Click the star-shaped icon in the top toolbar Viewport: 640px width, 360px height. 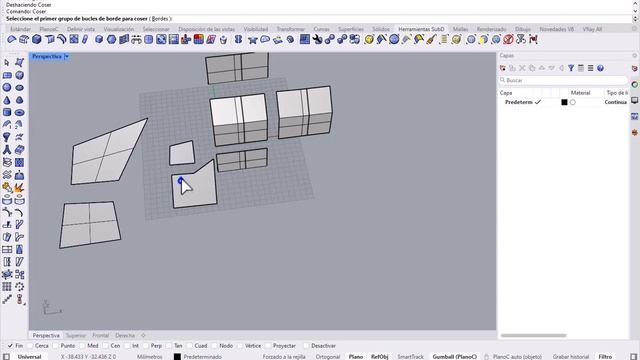point(253,40)
